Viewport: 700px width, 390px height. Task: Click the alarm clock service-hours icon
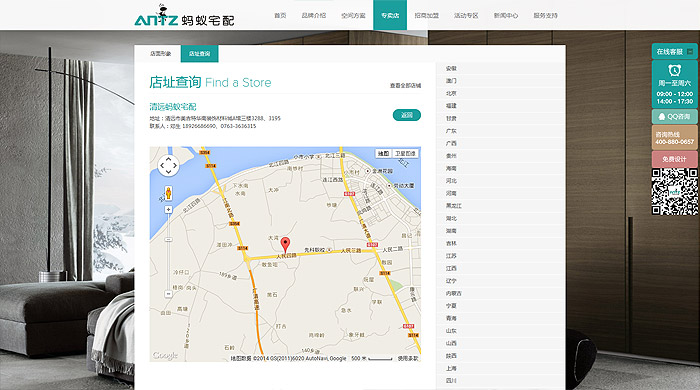tap(674, 70)
